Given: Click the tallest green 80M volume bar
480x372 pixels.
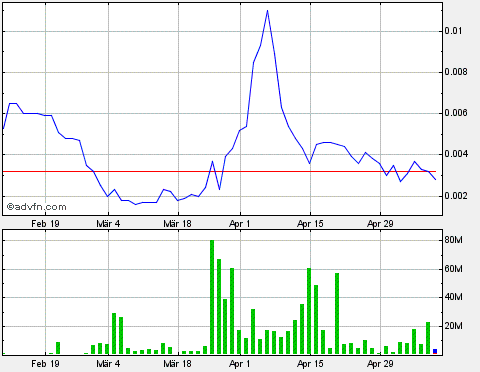Looking at the screenshot, I should coord(212,297).
